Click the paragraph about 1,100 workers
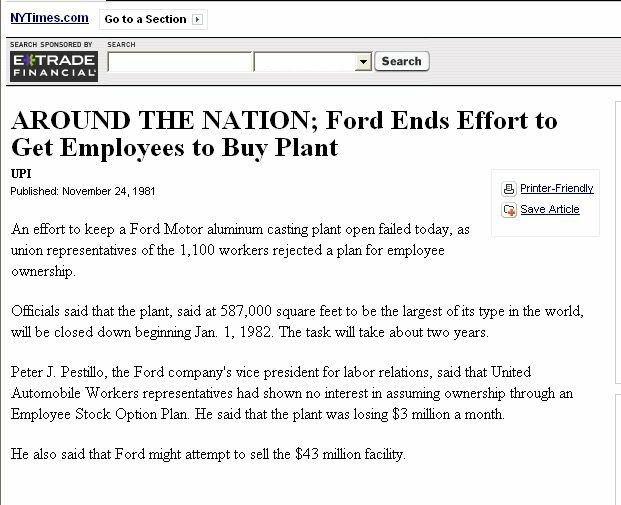Viewport: 621px width, 505px height. coord(240,250)
